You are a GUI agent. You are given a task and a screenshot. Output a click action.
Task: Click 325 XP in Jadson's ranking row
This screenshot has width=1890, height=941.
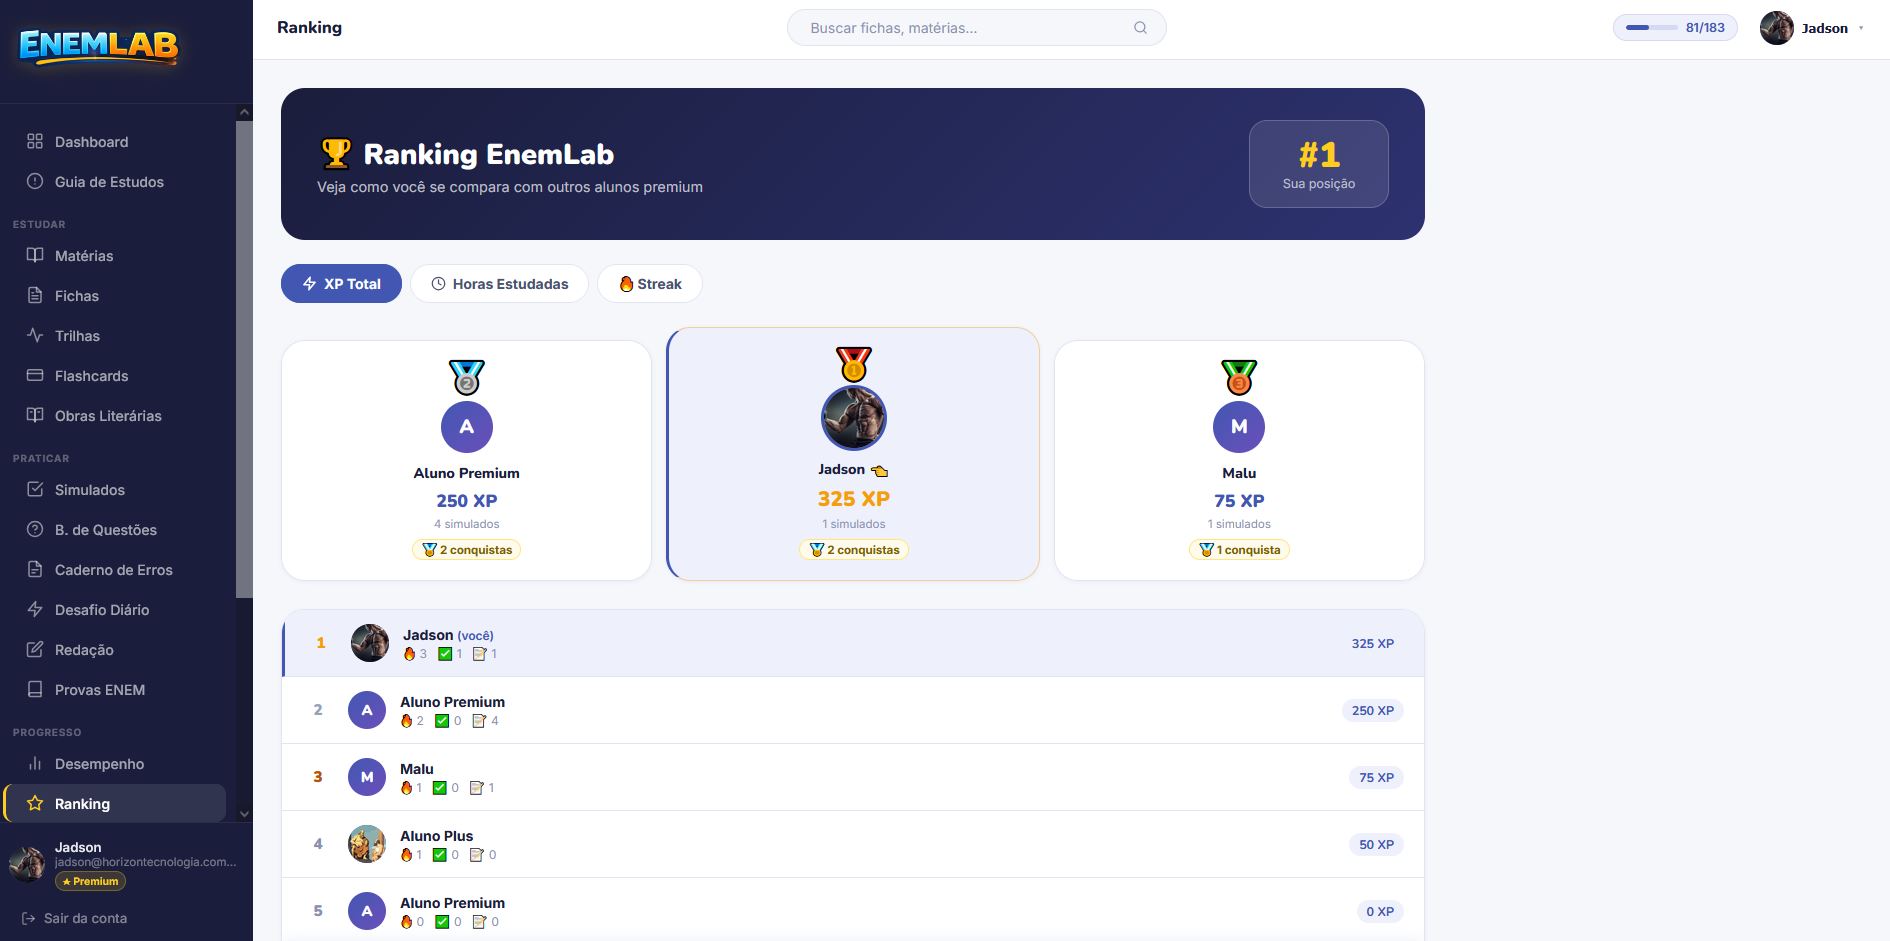coord(1372,644)
